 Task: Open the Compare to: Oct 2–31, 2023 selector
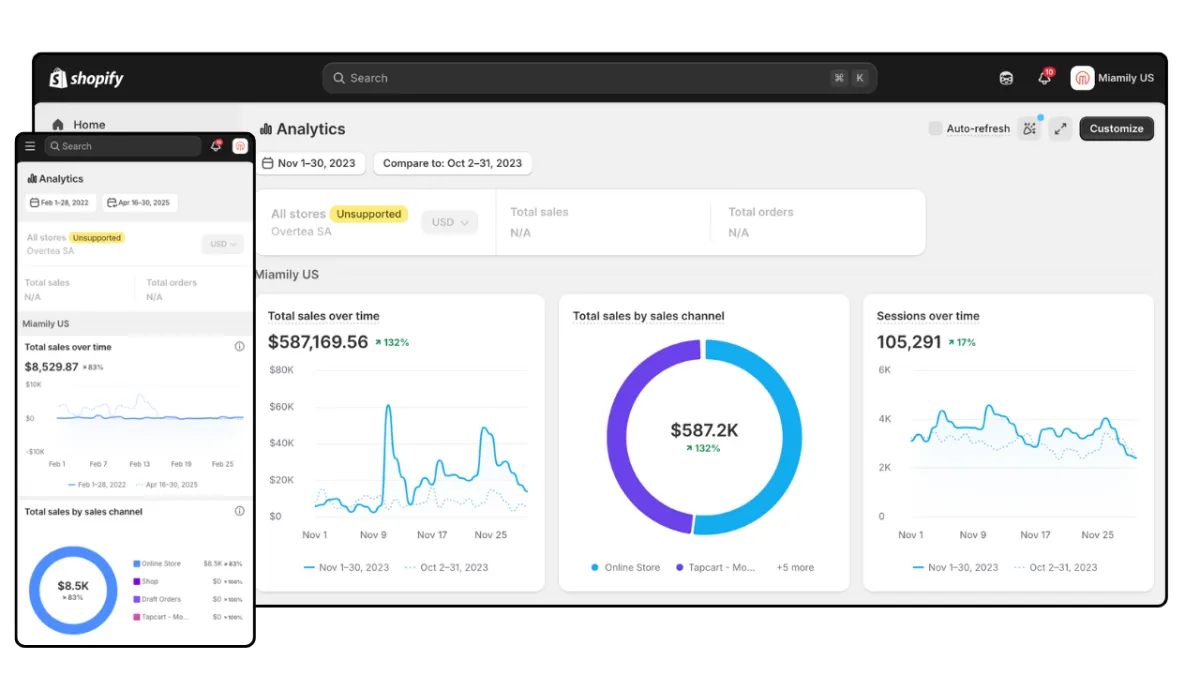pyautogui.click(x=452, y=163)
